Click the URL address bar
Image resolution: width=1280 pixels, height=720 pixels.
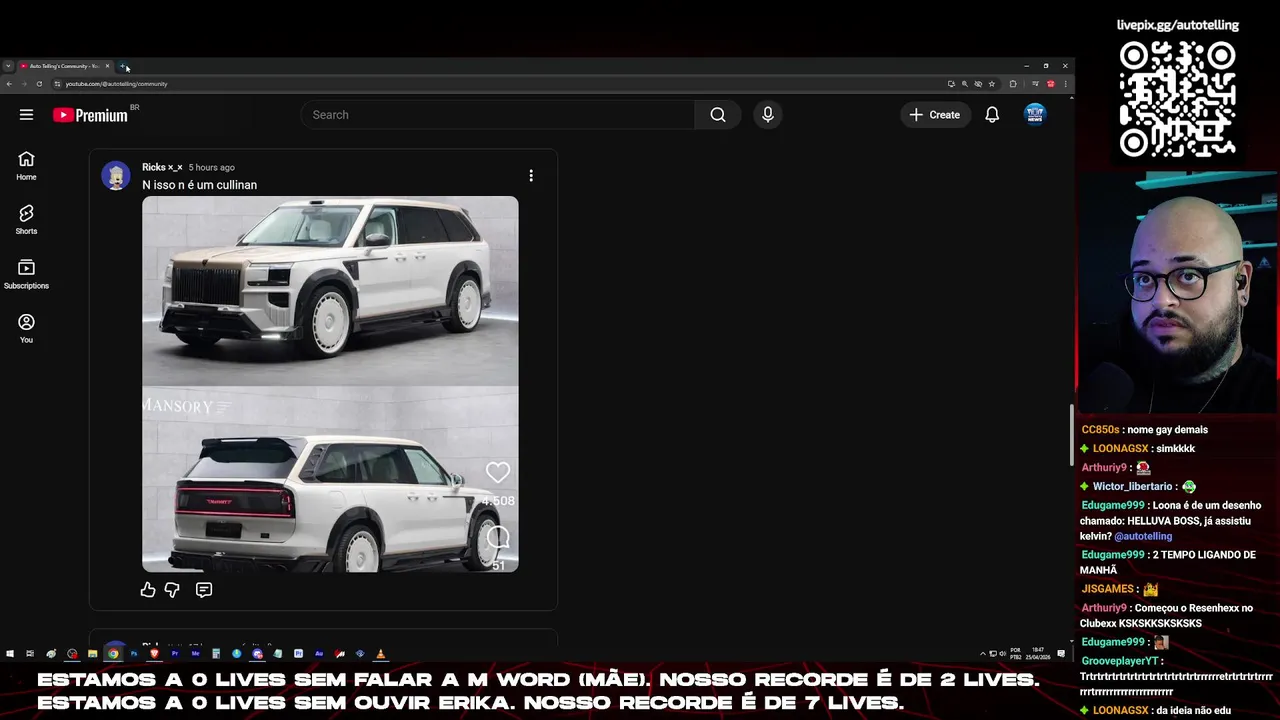pyautogui.click(x=500, y=84)
